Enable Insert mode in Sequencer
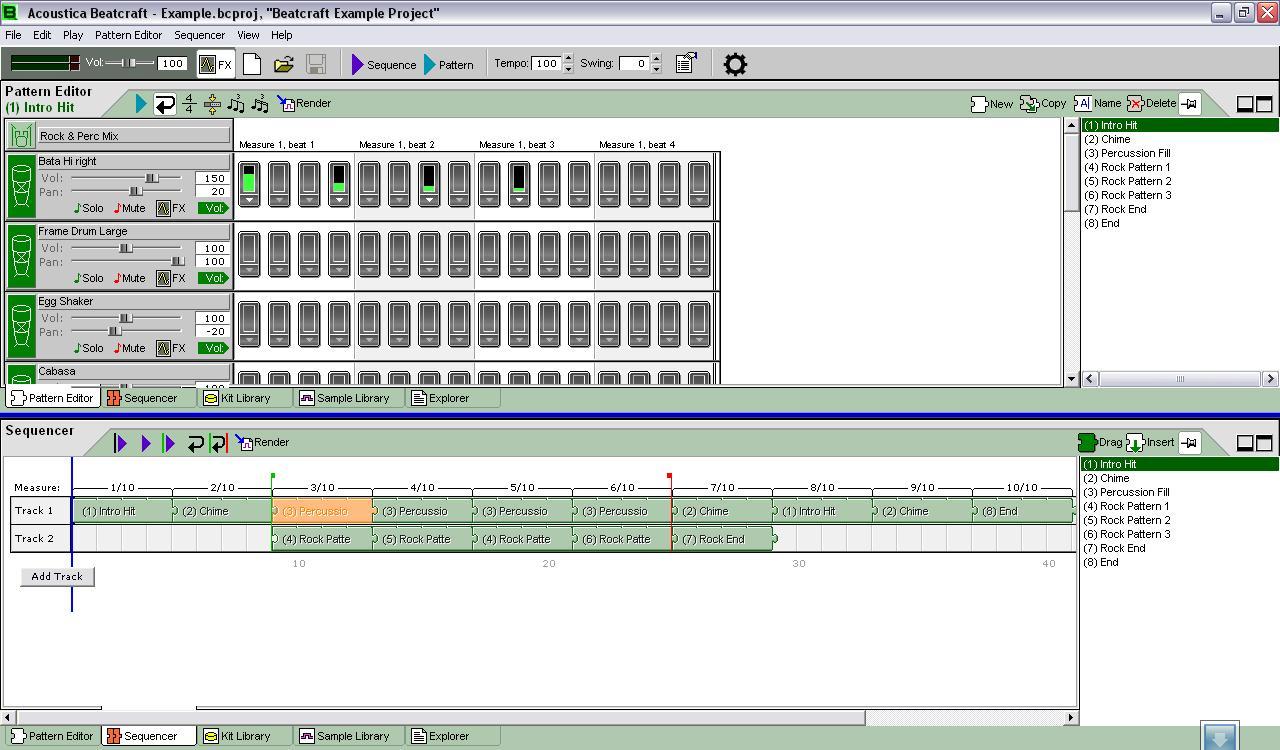This screenshot has height=750, width=1280. 1151,442
